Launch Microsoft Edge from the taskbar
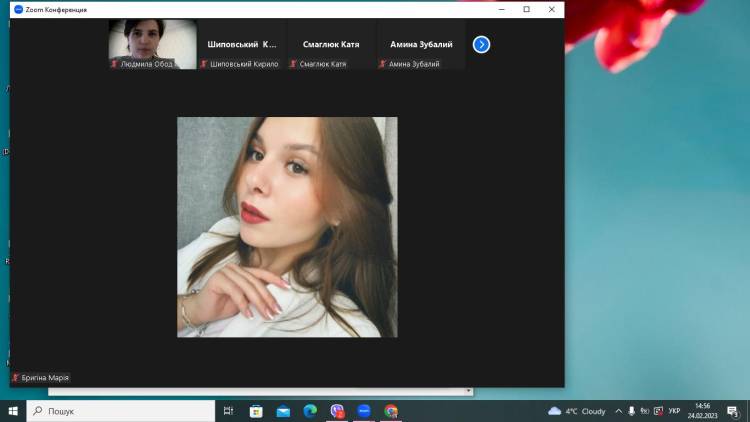The image size is (750, 422). click(x=310, y=411)
